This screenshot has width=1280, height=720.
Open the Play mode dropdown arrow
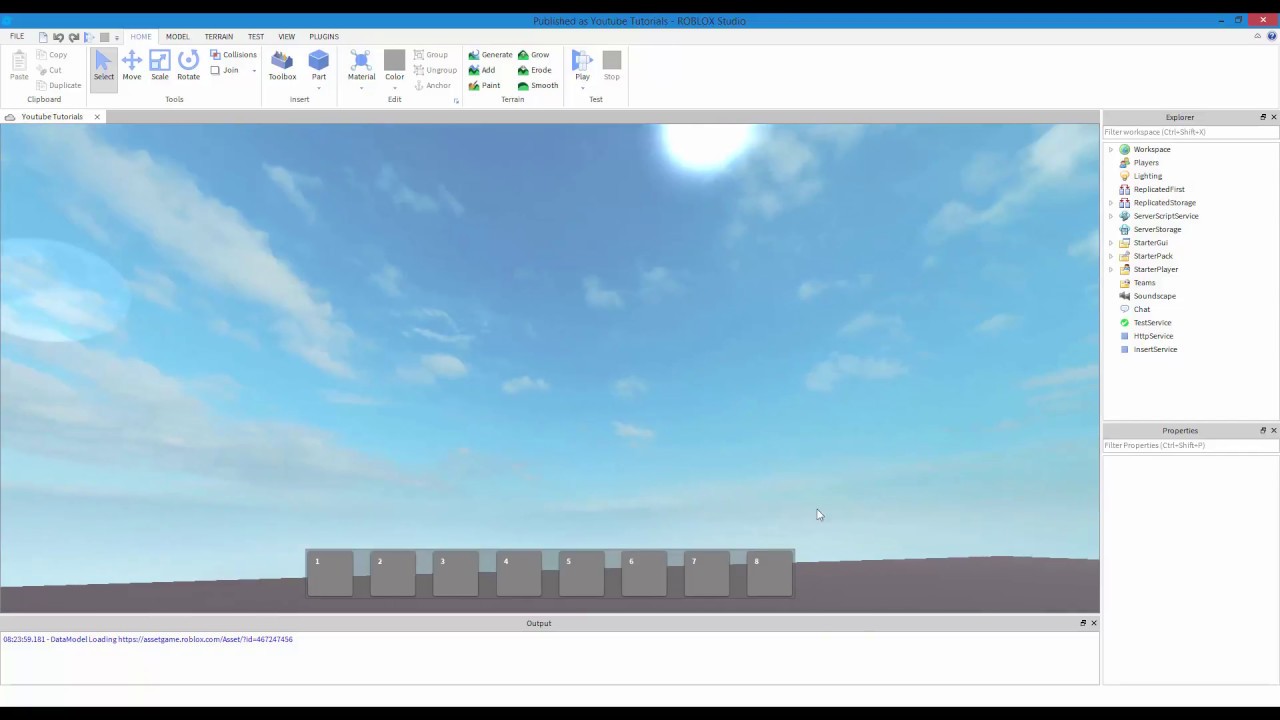582,88
